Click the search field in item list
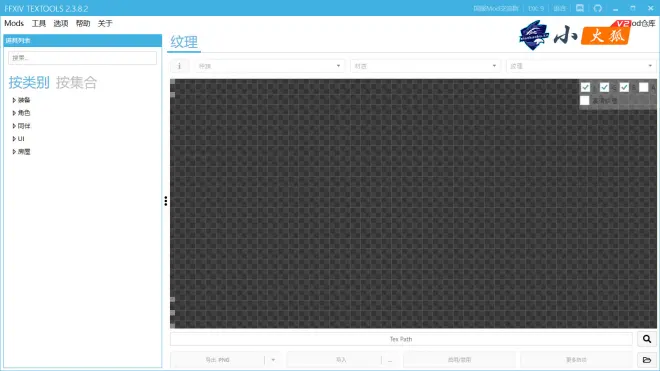This screenshot has height=371, width=660. 82,58
